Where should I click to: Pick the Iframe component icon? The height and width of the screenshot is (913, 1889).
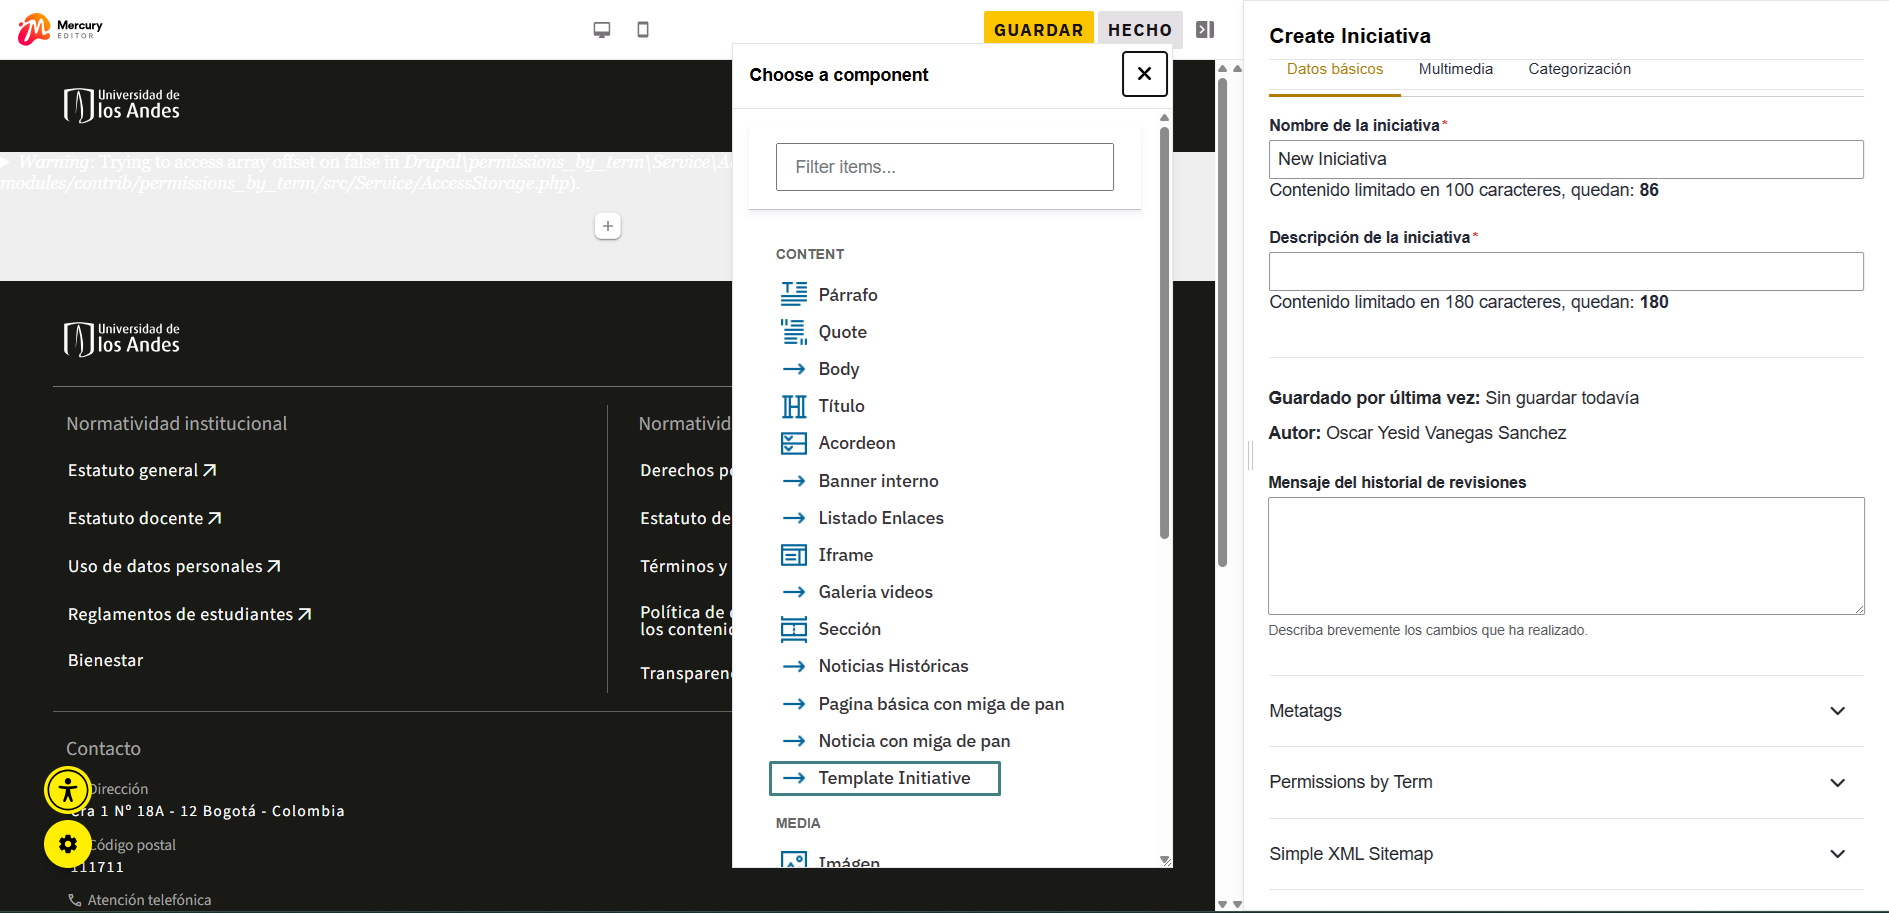pyautogui.click(x=794, y=555)
